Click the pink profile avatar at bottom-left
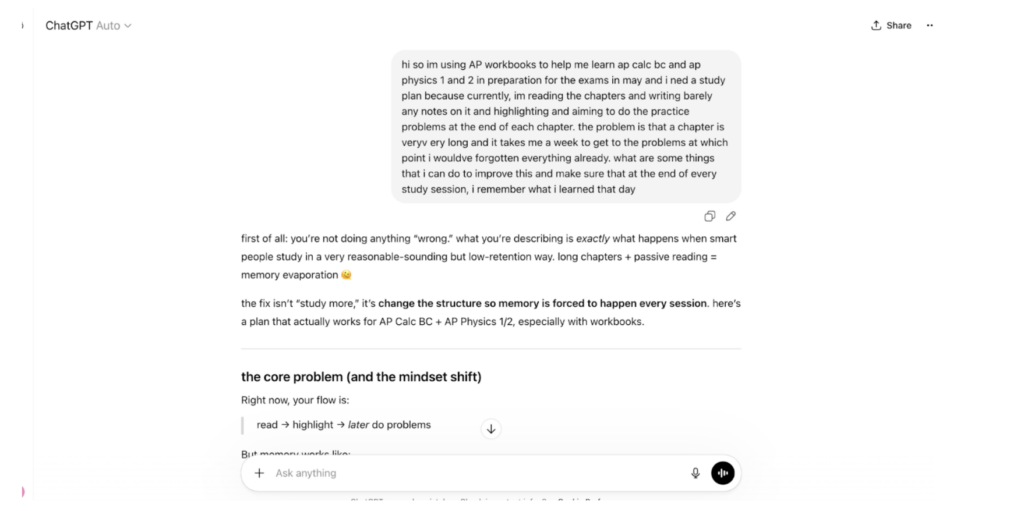 (23, 491)
